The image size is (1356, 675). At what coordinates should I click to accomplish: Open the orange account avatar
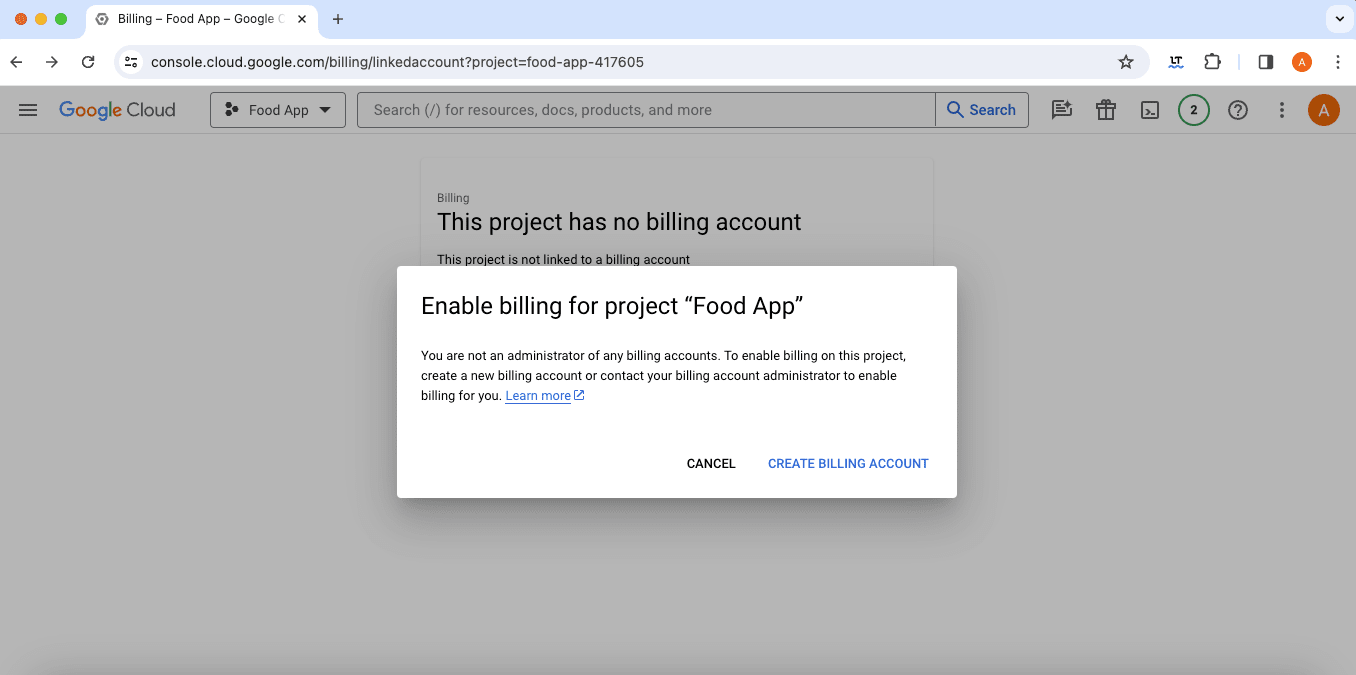tap(1323, 110)
